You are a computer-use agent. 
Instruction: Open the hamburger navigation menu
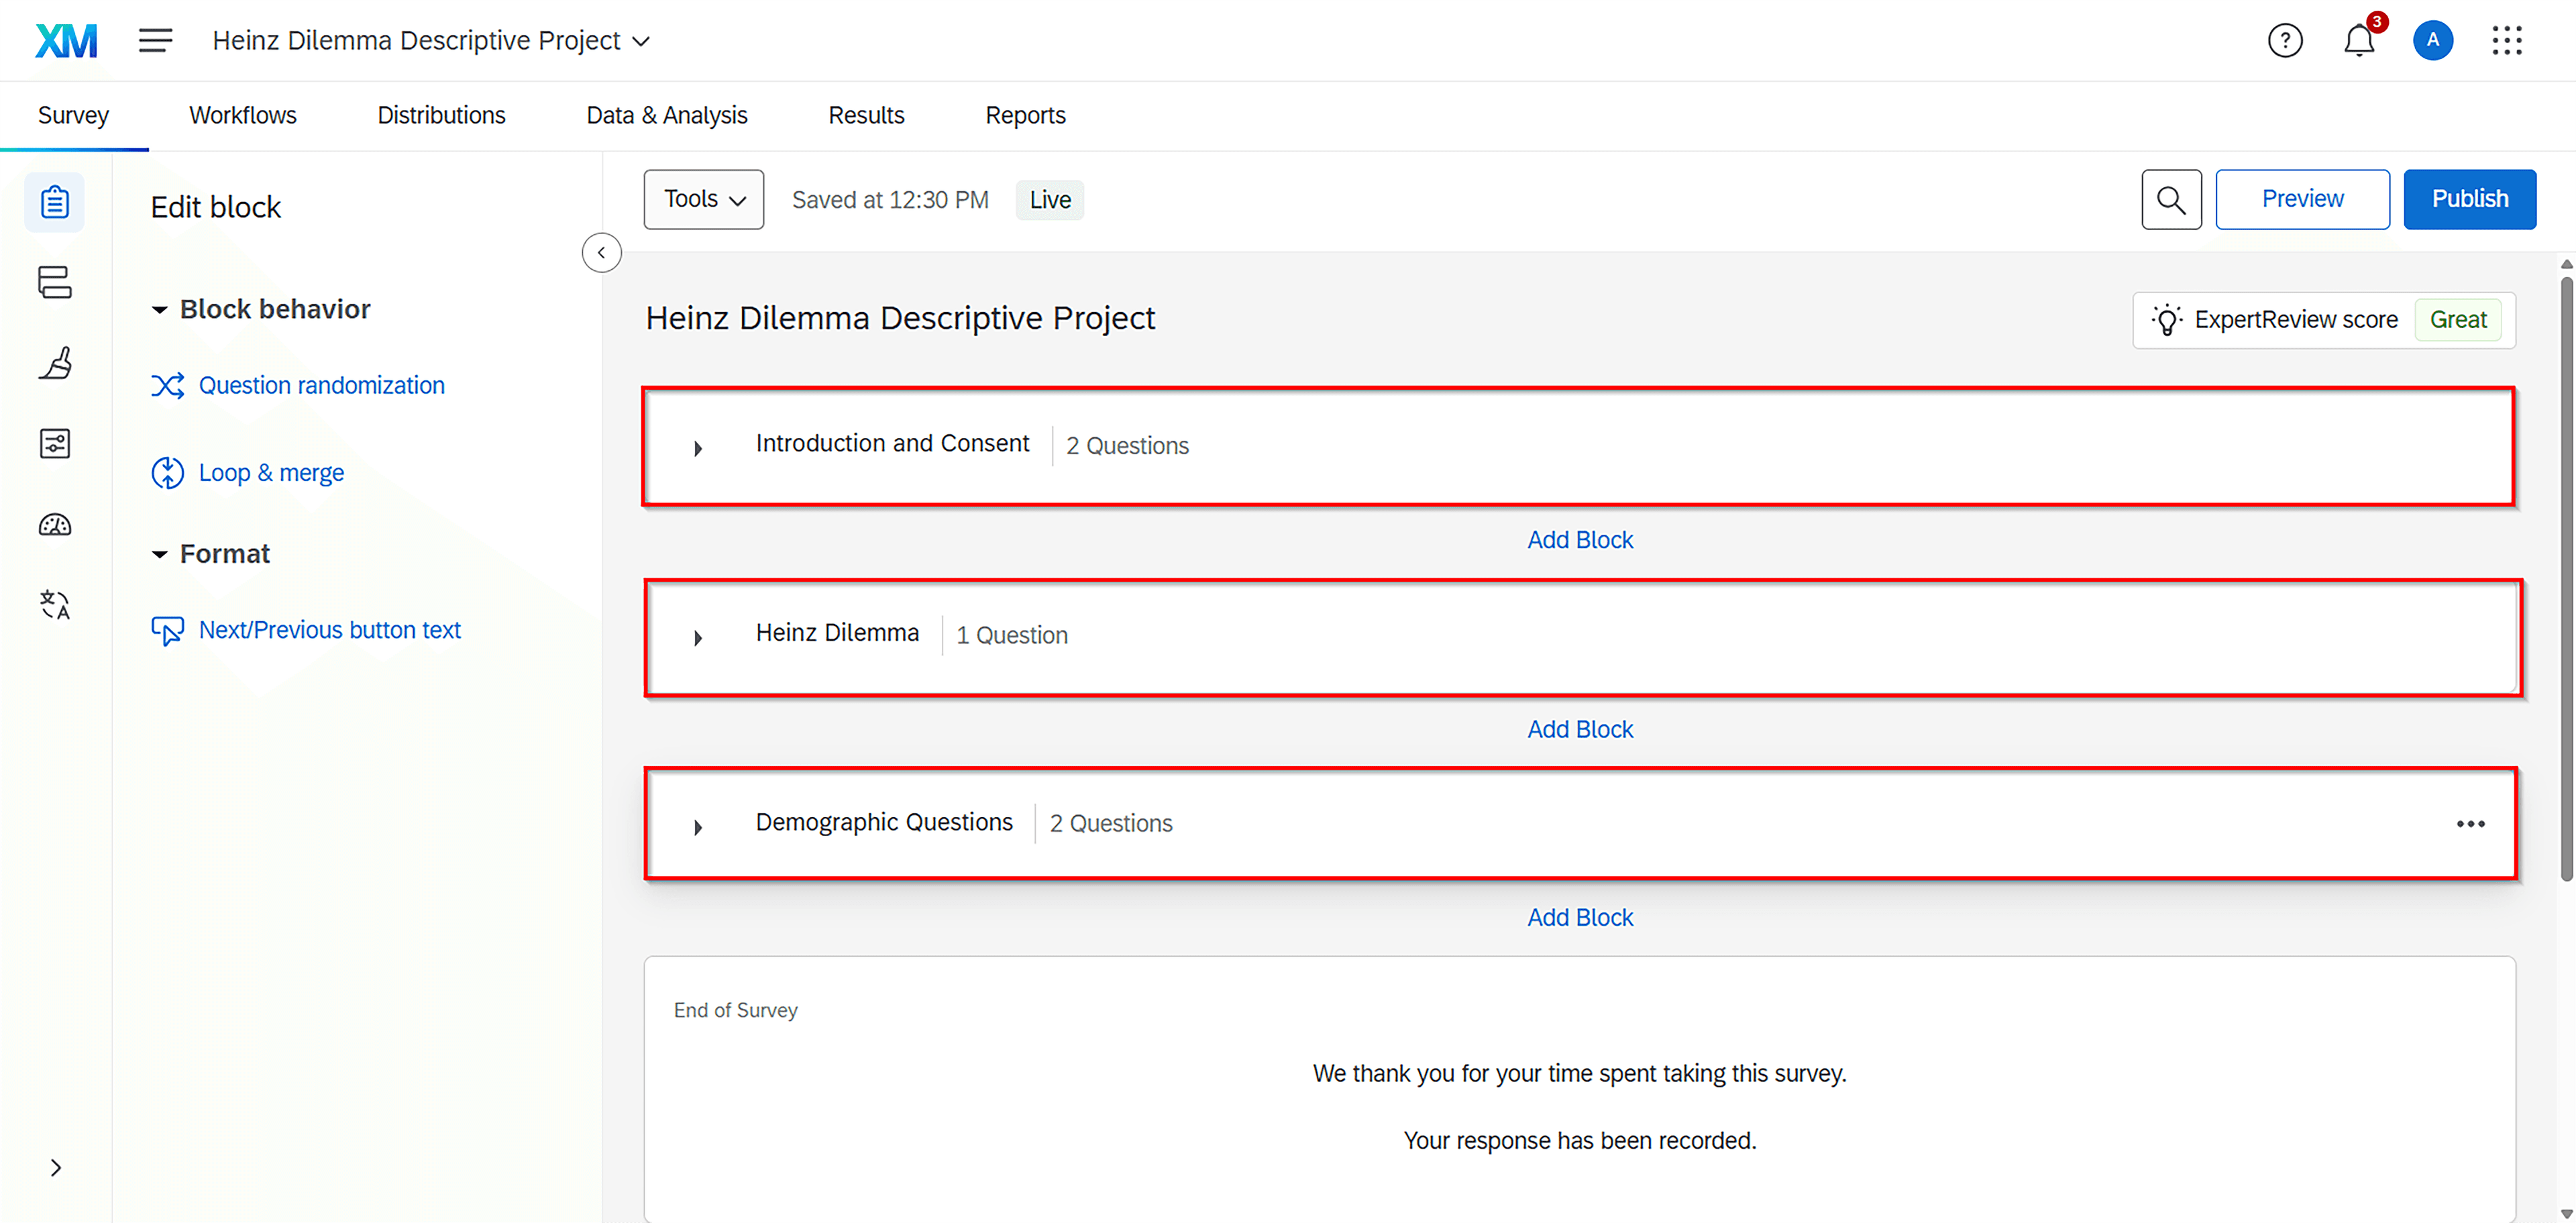click(x=155, y=41)
